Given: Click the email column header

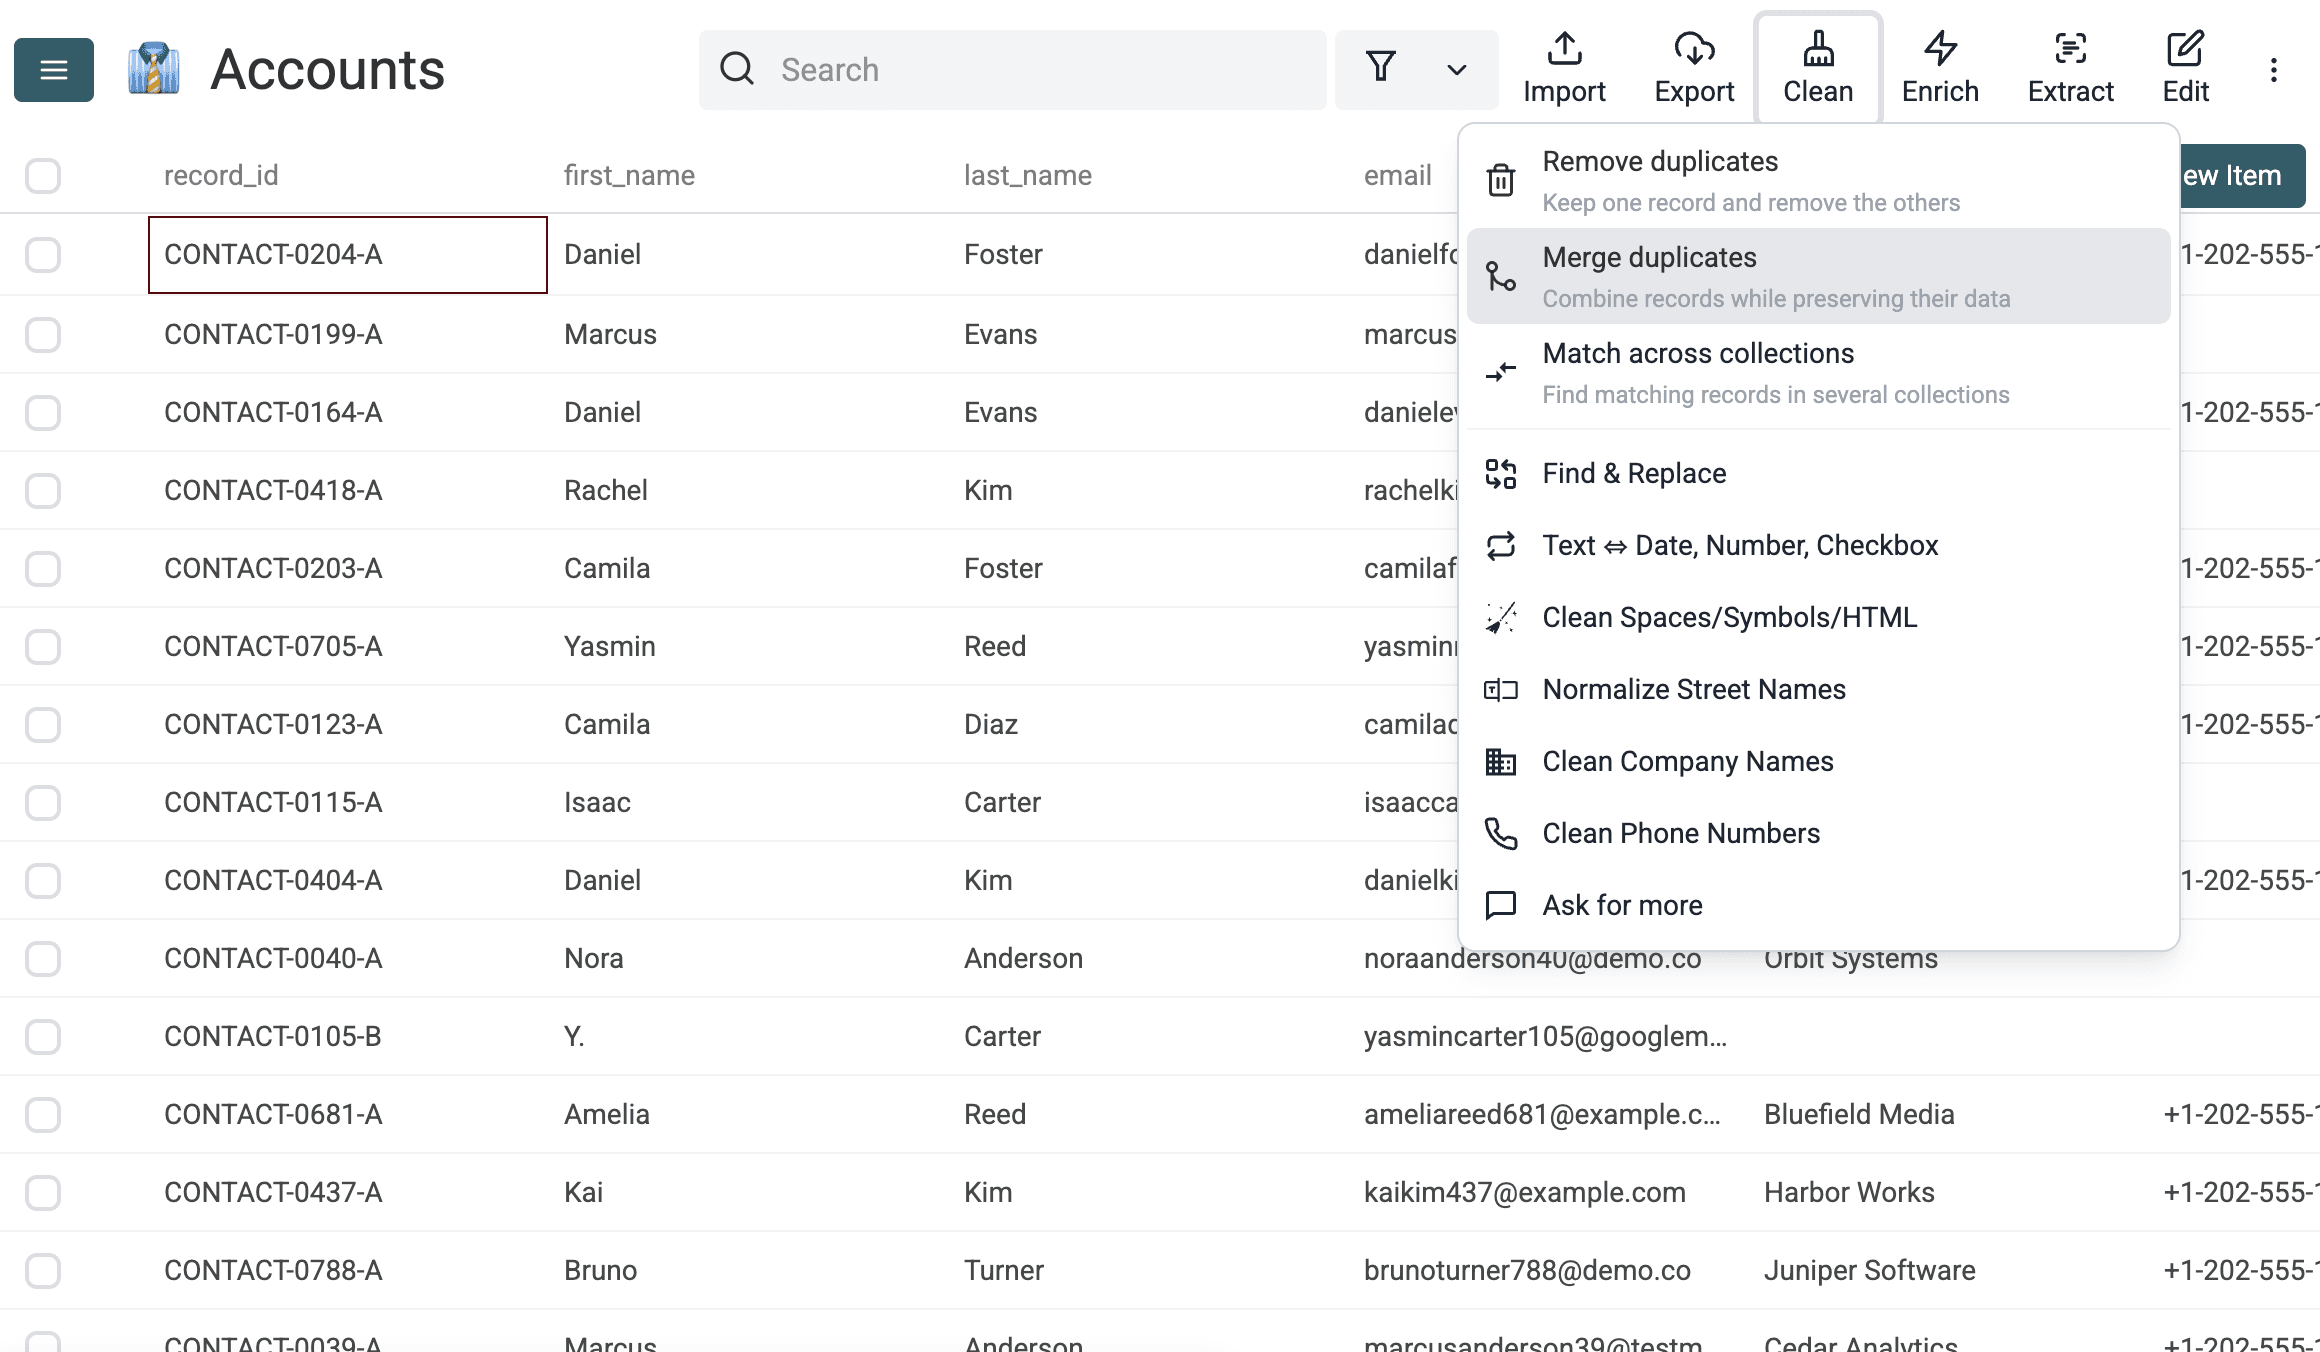Looking at the screenshot, I should (x=1398, y=175).
